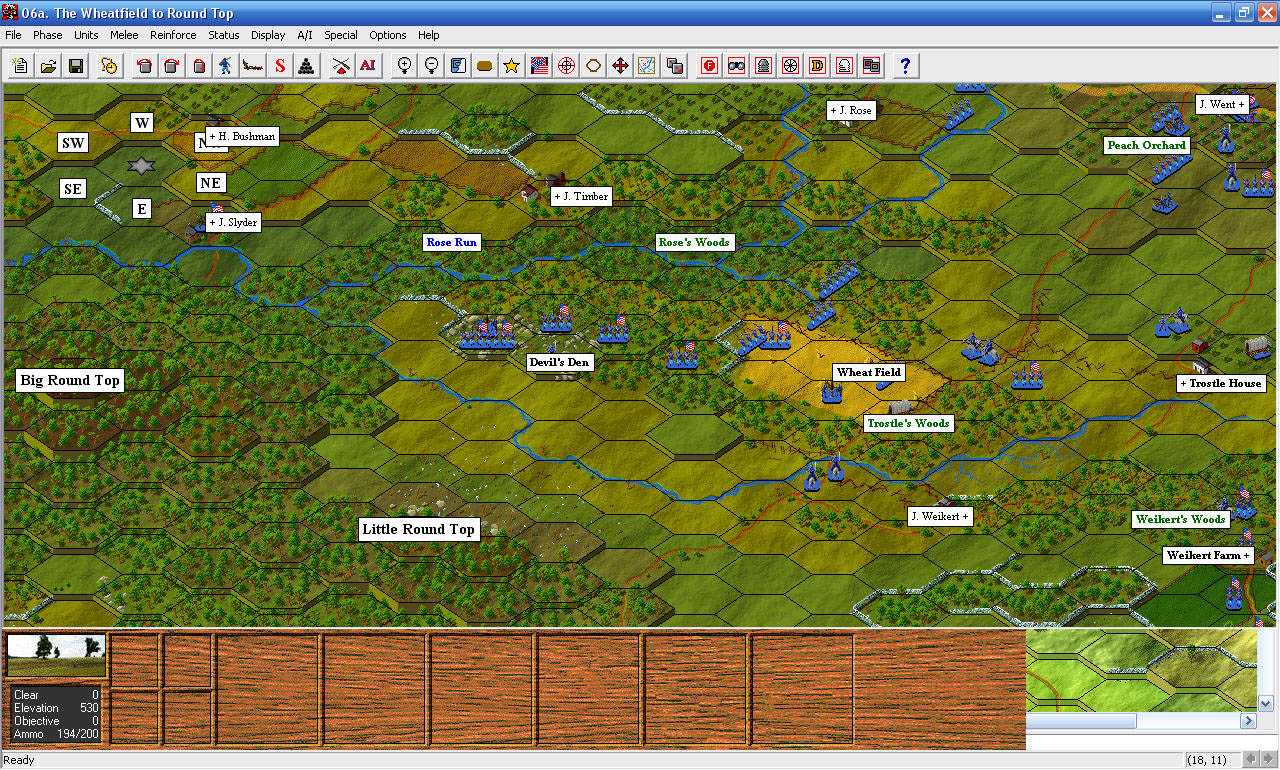Screen dimensions: 1280x770
Task: Click the Weikert's Woods map label
Action: [x=1180, y=519]
